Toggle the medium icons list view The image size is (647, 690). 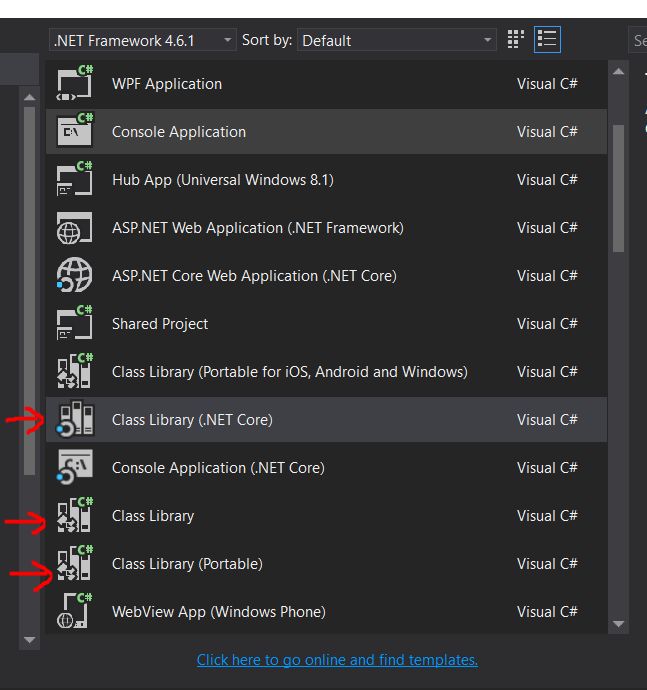click(x=547, y=40)
